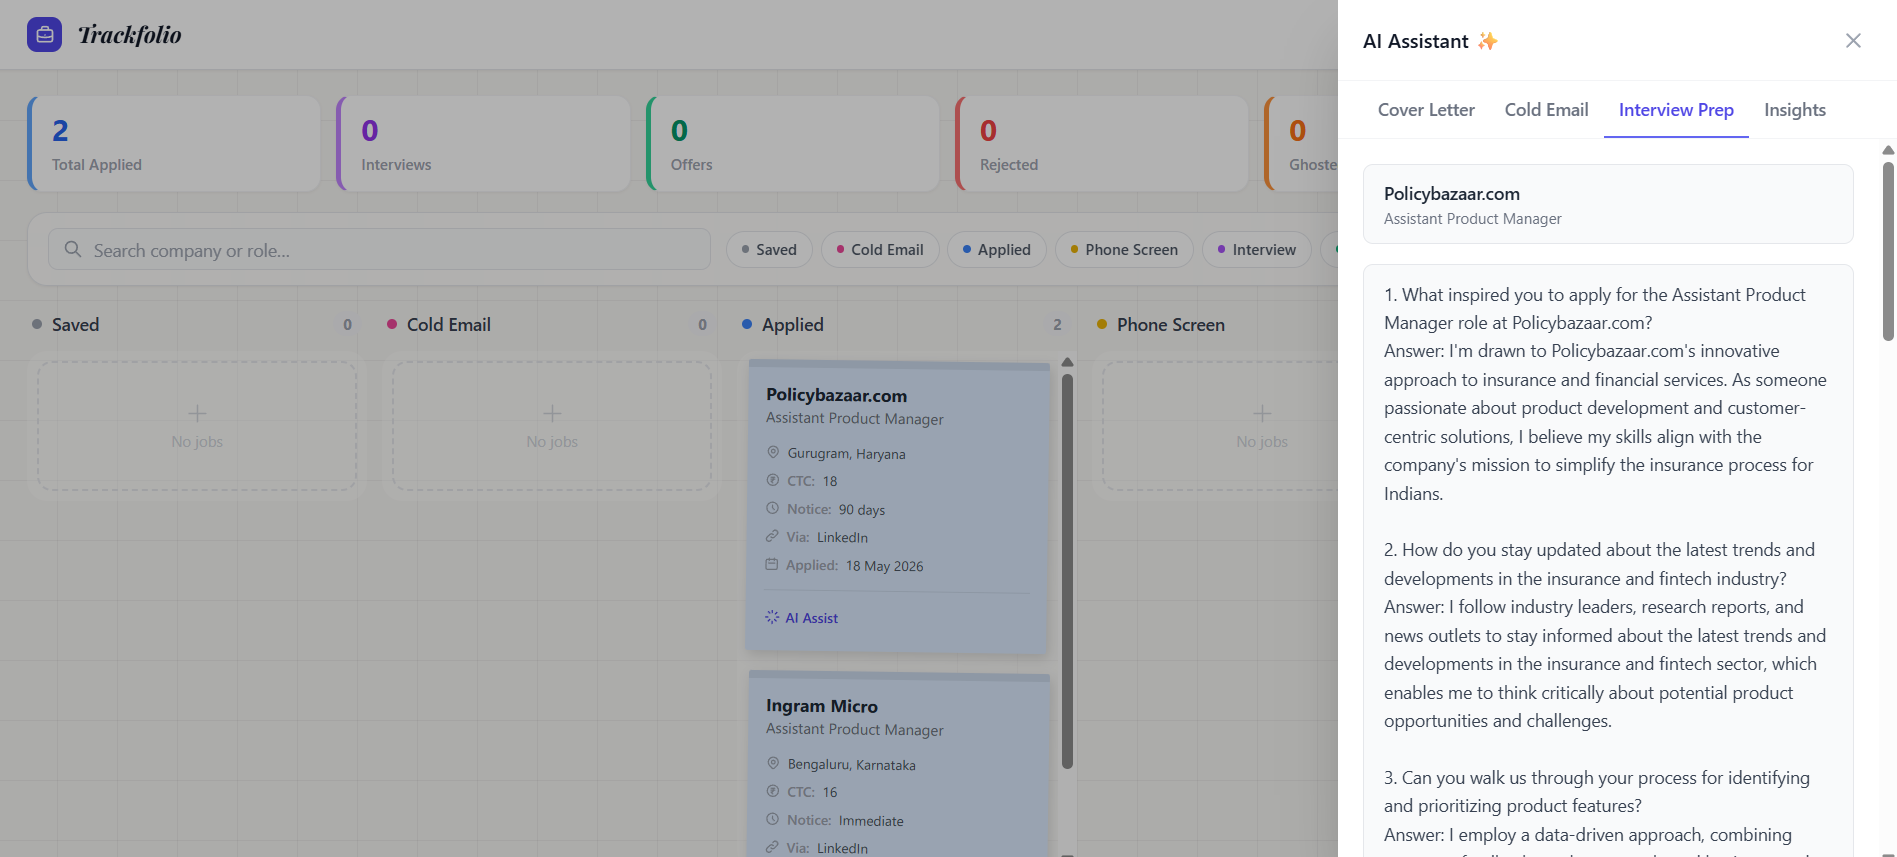1897x857 pixels.
Task: Click the CTC icon next to 16
Action: click(773, 791)
